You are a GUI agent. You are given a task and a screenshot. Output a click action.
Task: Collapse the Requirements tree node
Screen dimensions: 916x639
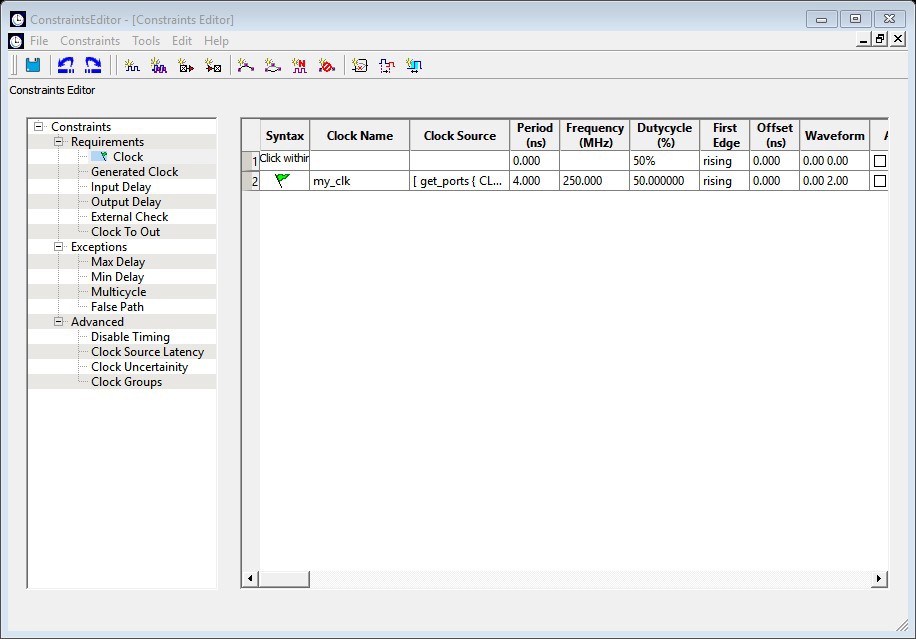(59, 142)
